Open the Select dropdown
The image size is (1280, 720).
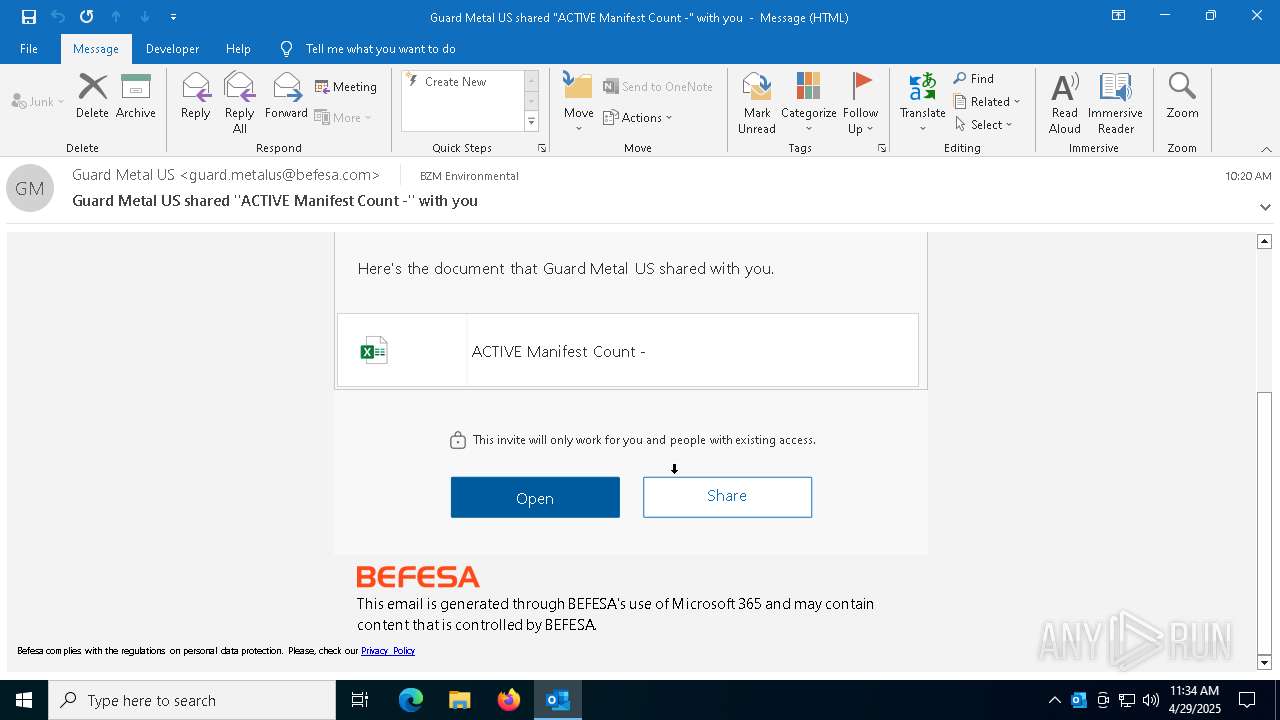984,124
